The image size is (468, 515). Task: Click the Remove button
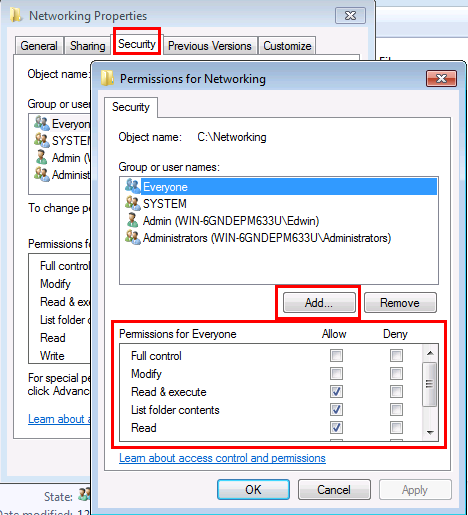(400, 303)
